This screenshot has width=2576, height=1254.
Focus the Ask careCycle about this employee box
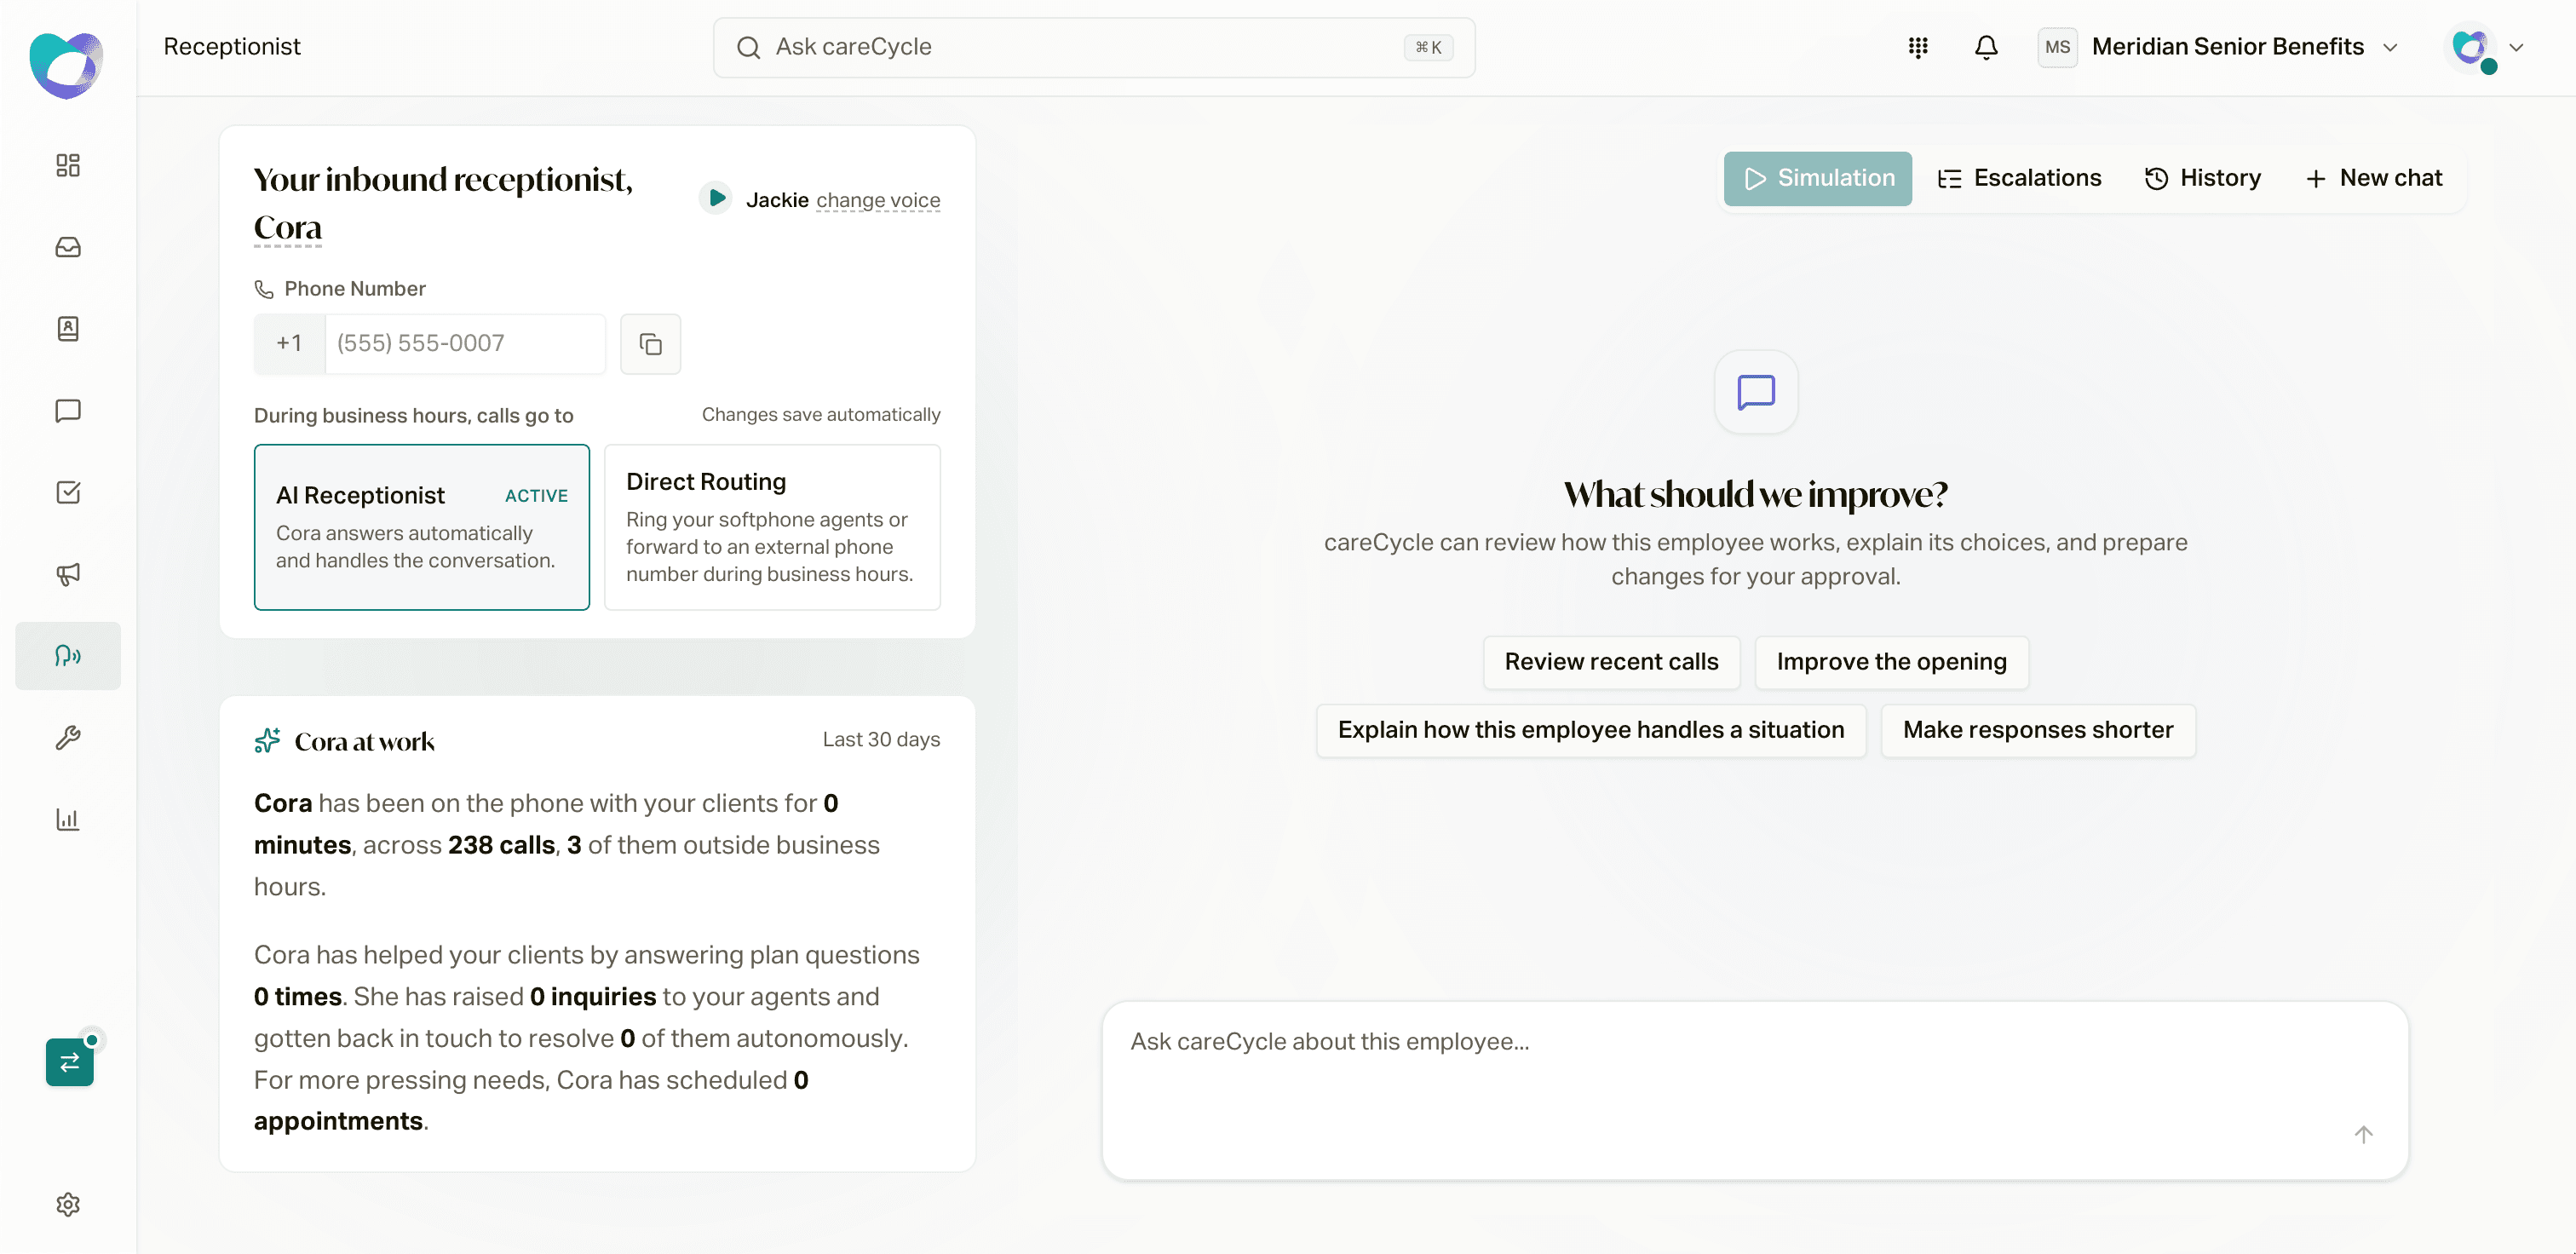tap(1755, 1090)
